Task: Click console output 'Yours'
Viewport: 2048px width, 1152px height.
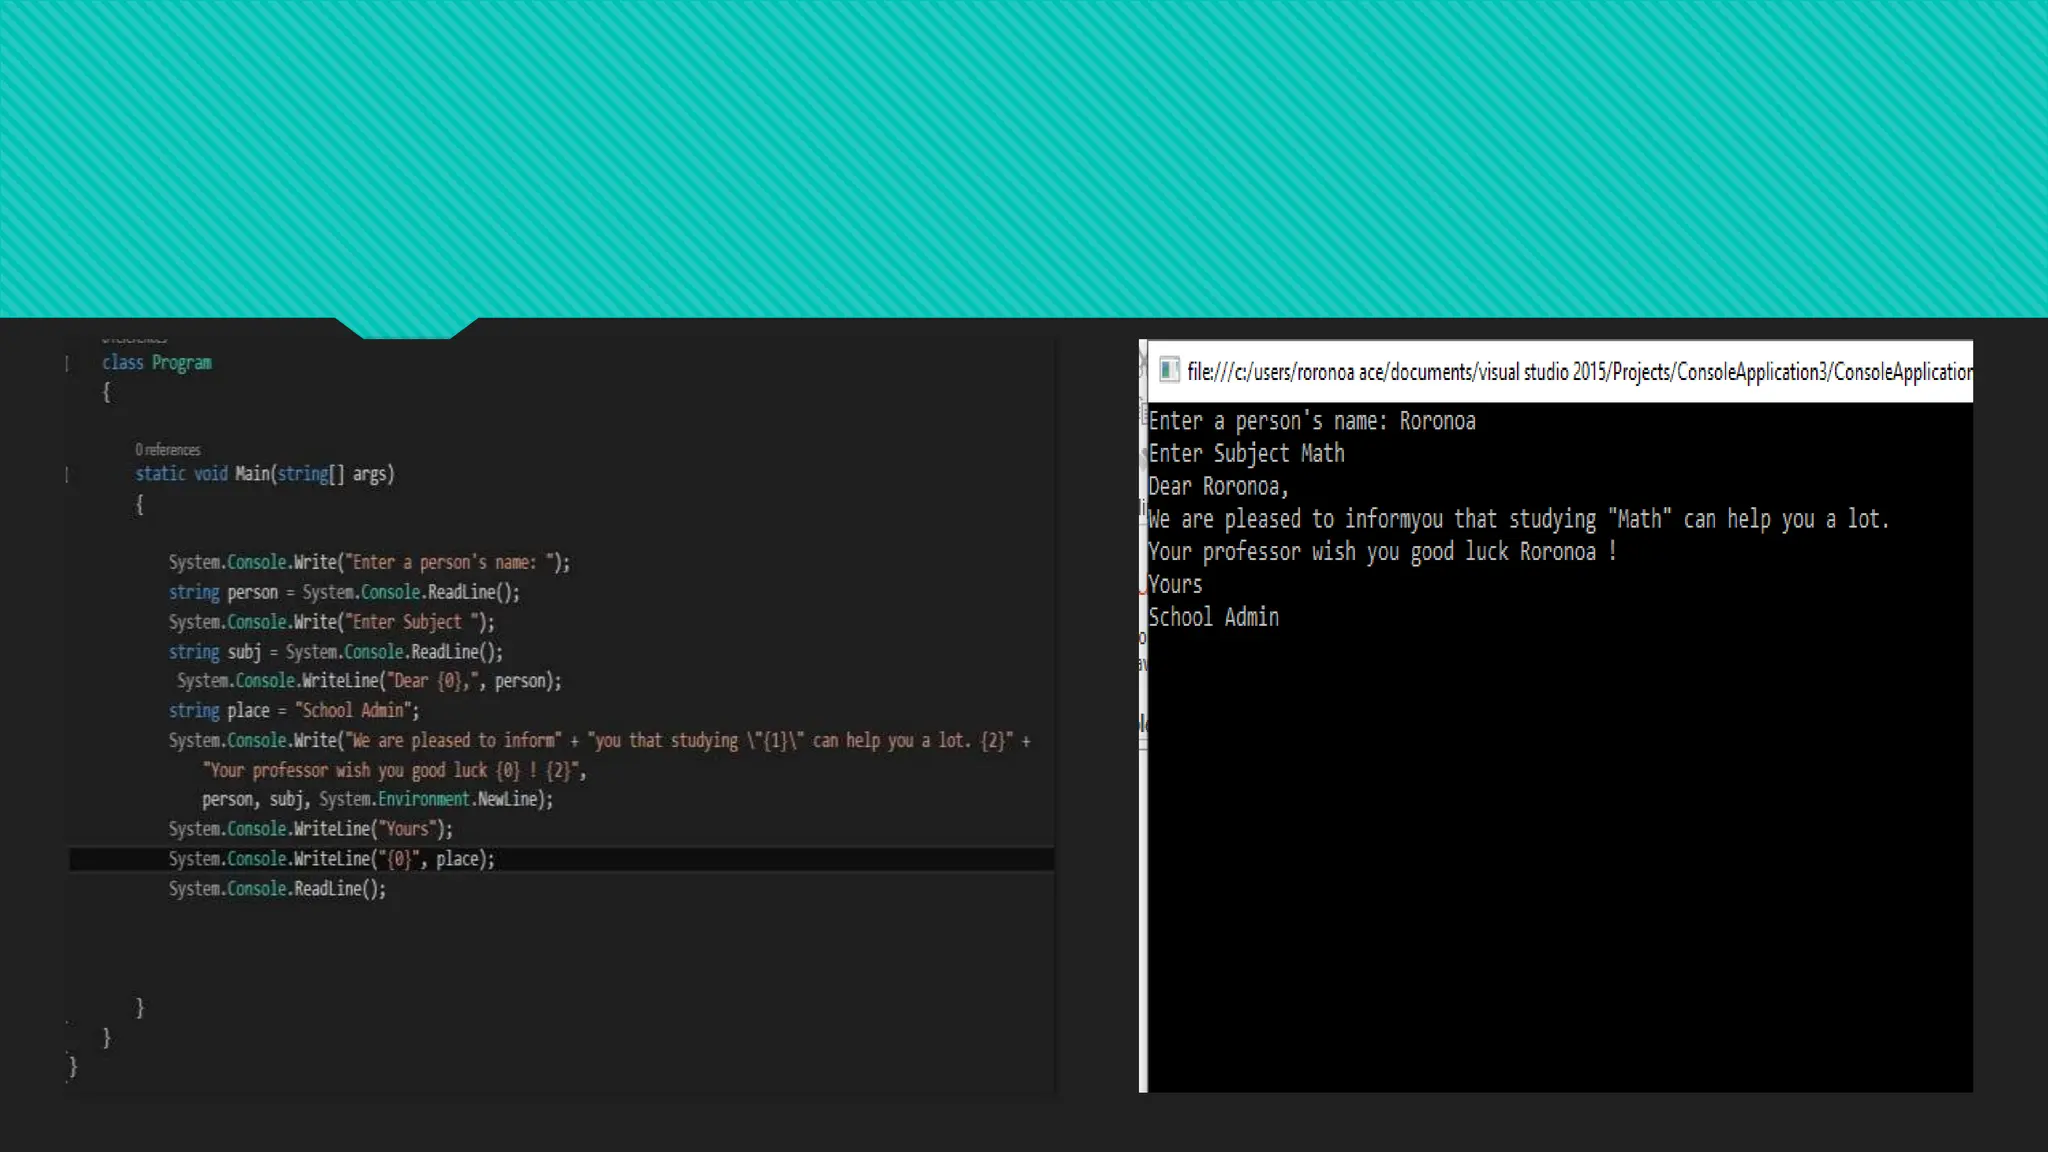Action: (x=1175, y=585)
